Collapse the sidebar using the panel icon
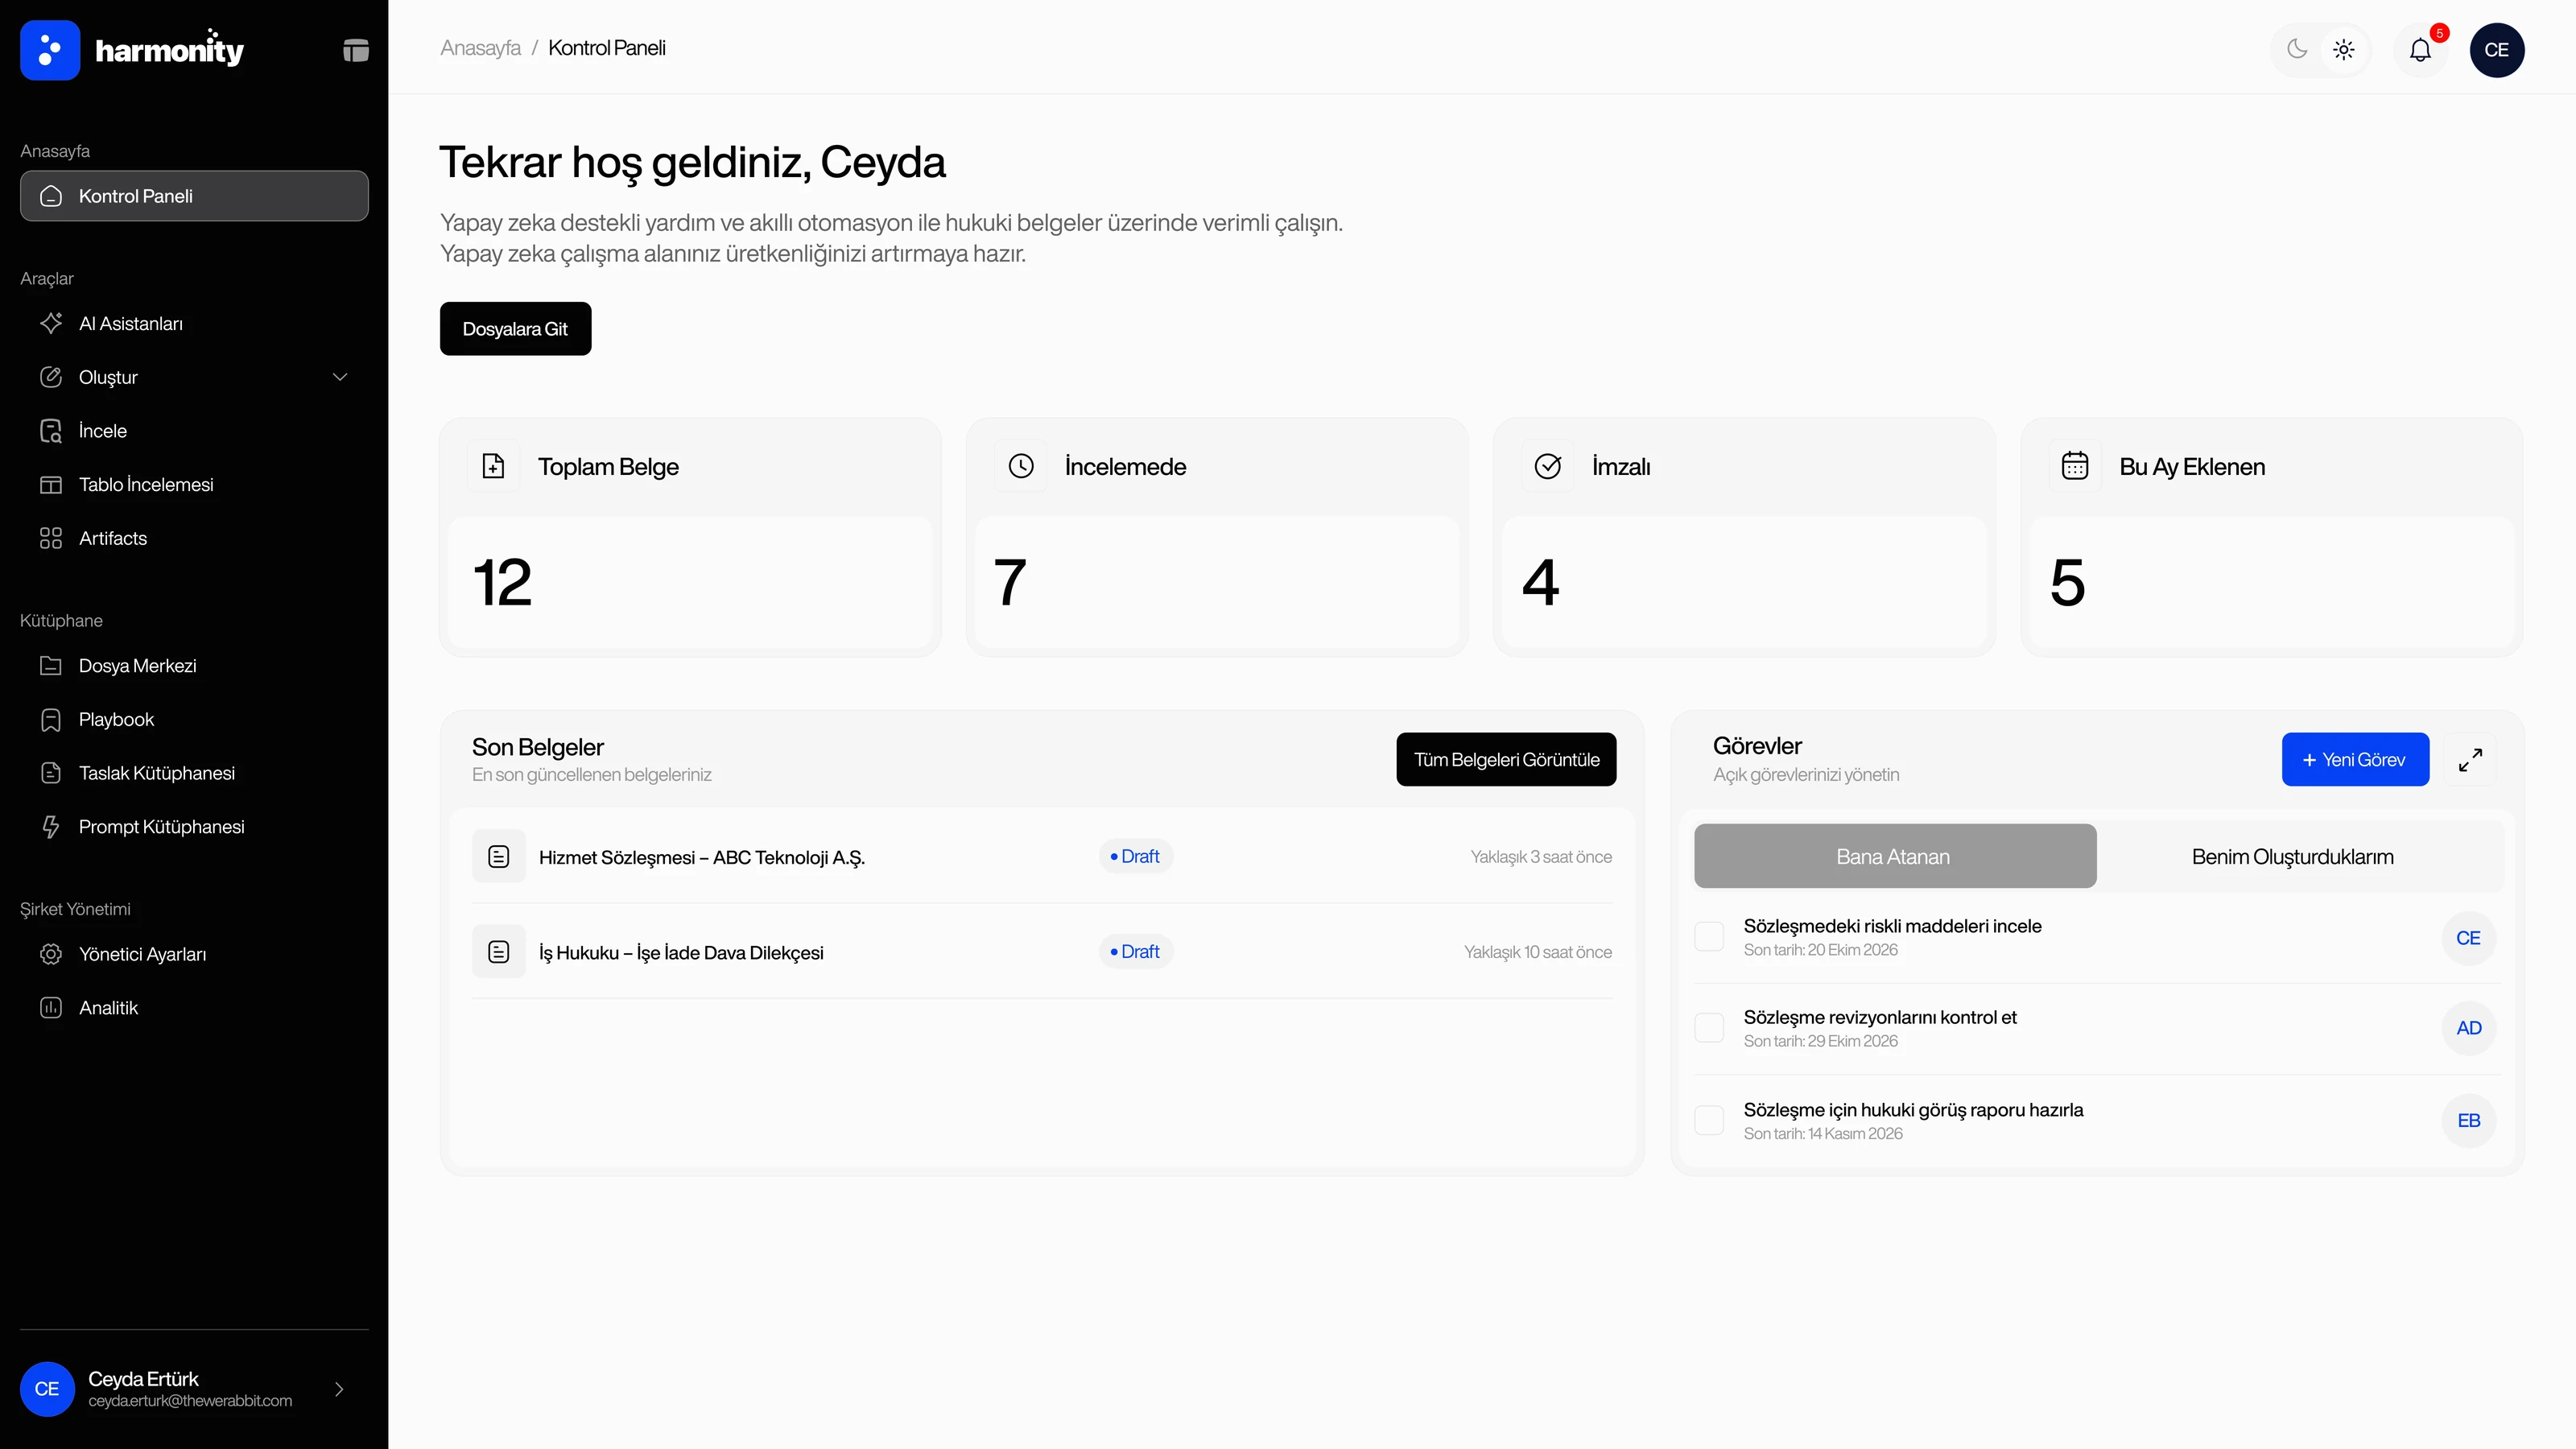2576x1449 pixels. [356, 50]
